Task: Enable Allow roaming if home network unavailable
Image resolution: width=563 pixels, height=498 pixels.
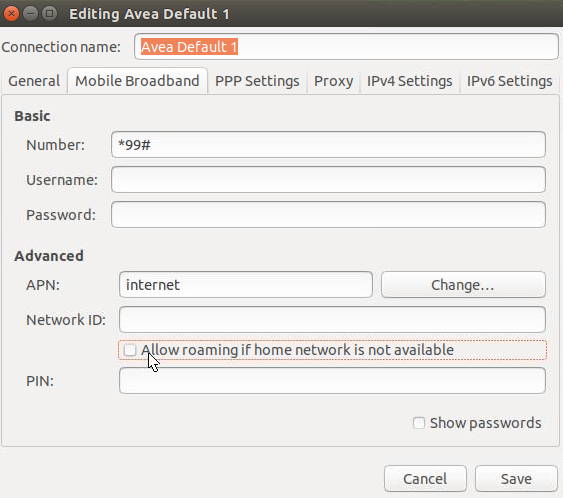Action: tap(130, 350)
